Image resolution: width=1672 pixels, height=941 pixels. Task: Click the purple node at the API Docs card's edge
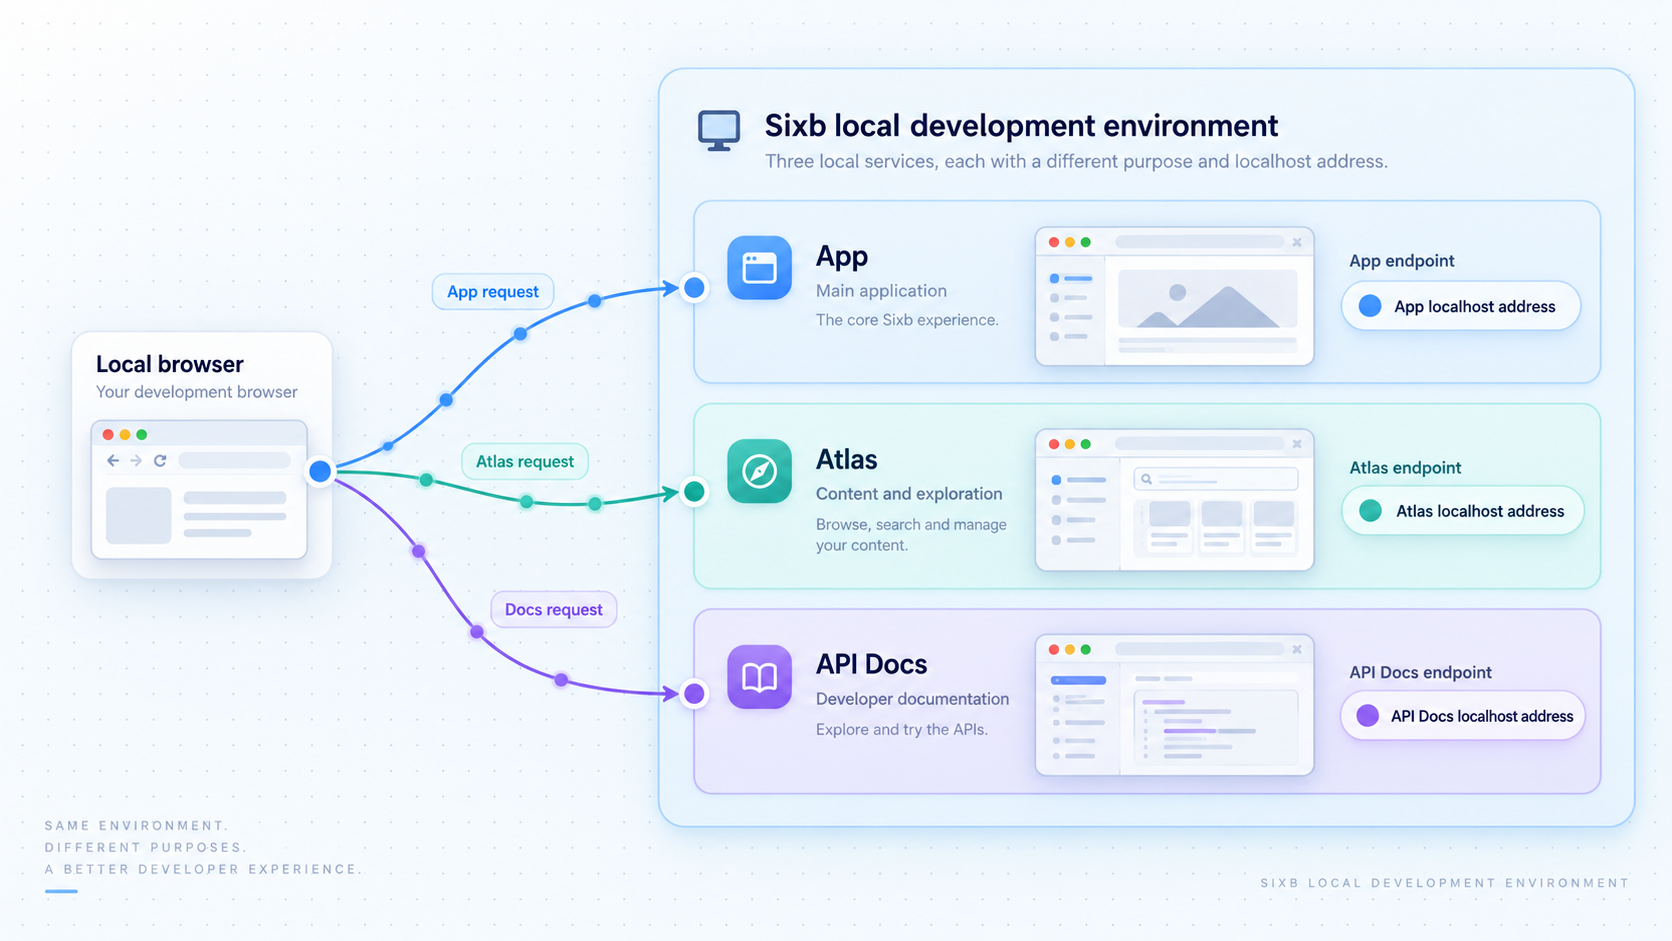click(x=694, y=693)
